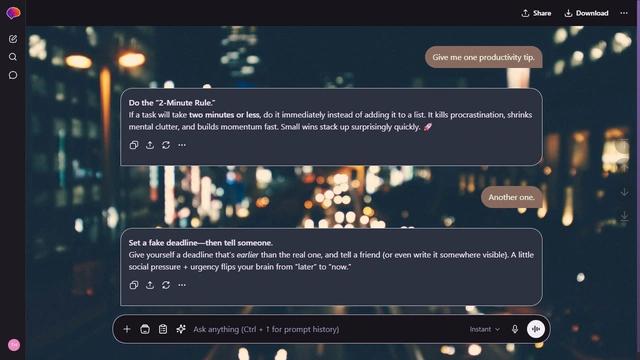Open the top-right more options menu
The image size is (640, 360).
click(624, 13)
